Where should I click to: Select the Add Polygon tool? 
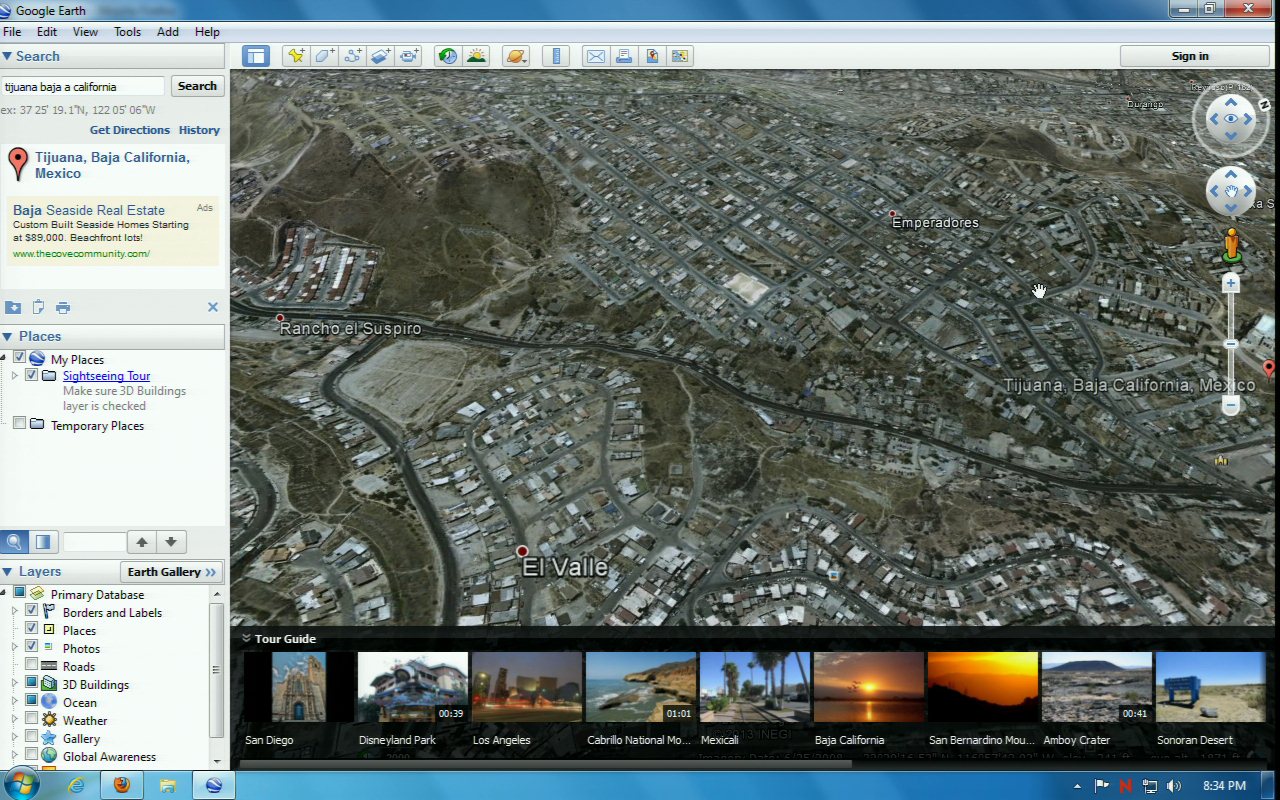click(x=325, y=56)
